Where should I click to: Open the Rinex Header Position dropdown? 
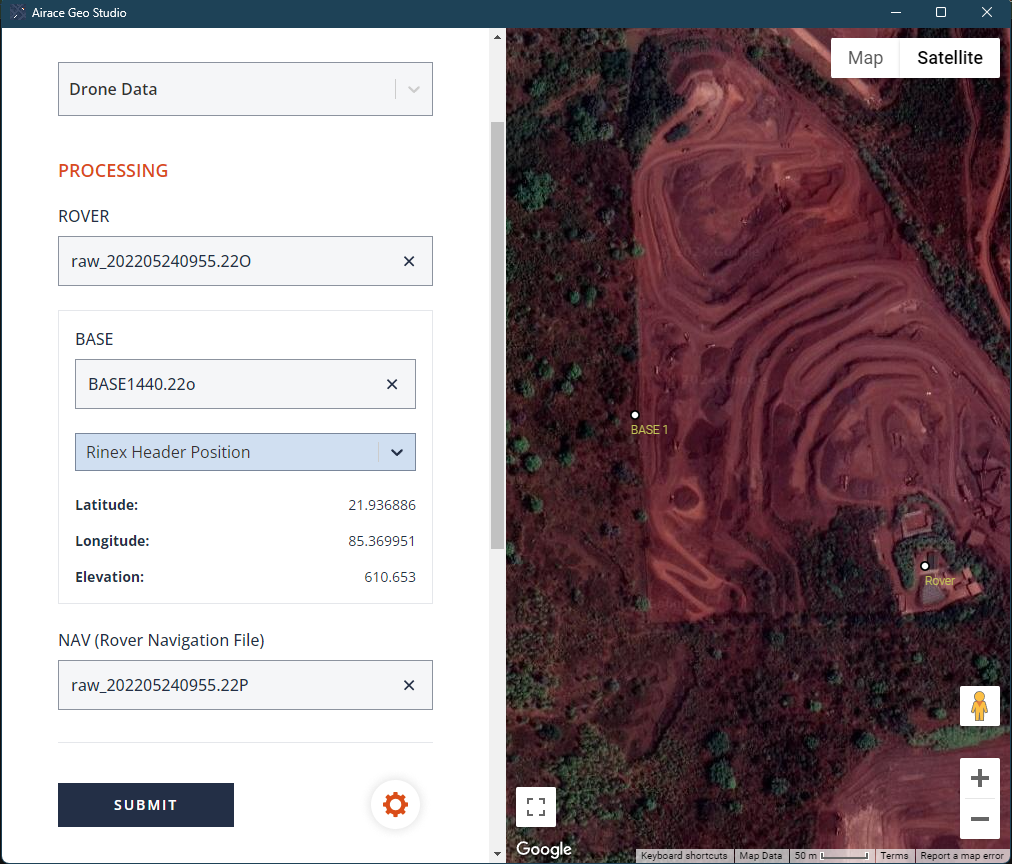tap(396, 452)
